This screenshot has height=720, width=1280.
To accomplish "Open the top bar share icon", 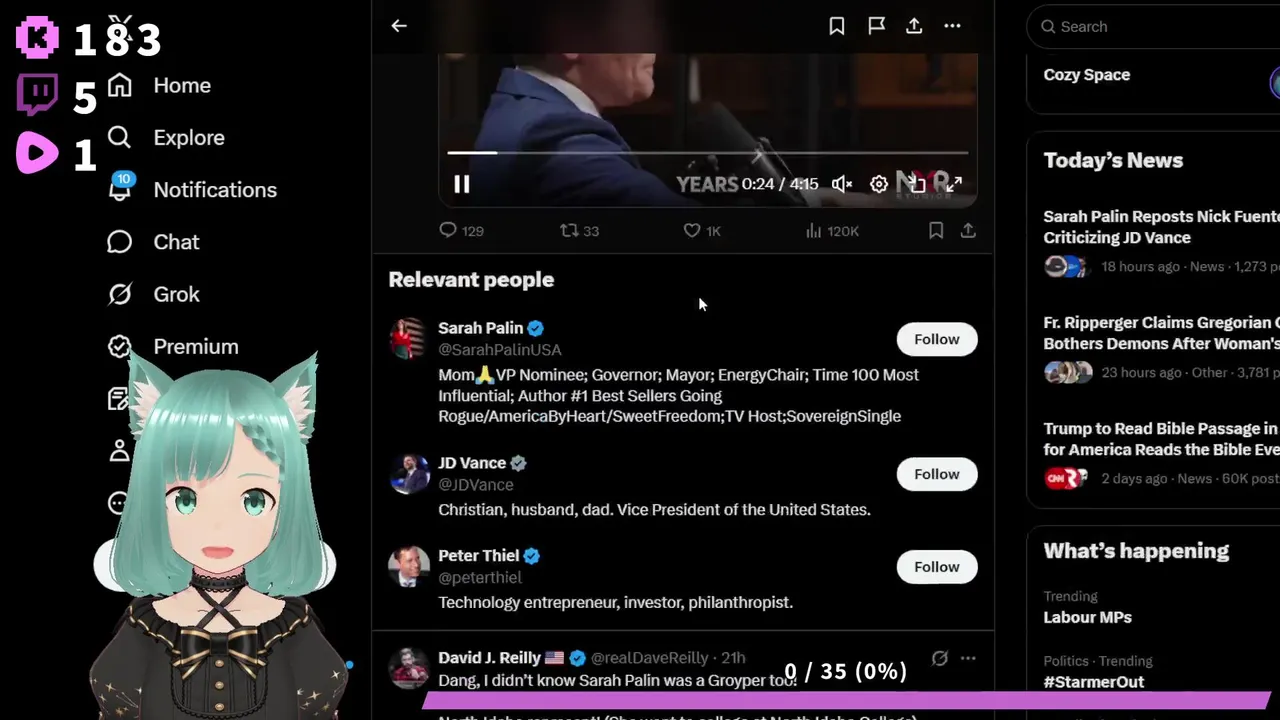I will click(914, 26).
